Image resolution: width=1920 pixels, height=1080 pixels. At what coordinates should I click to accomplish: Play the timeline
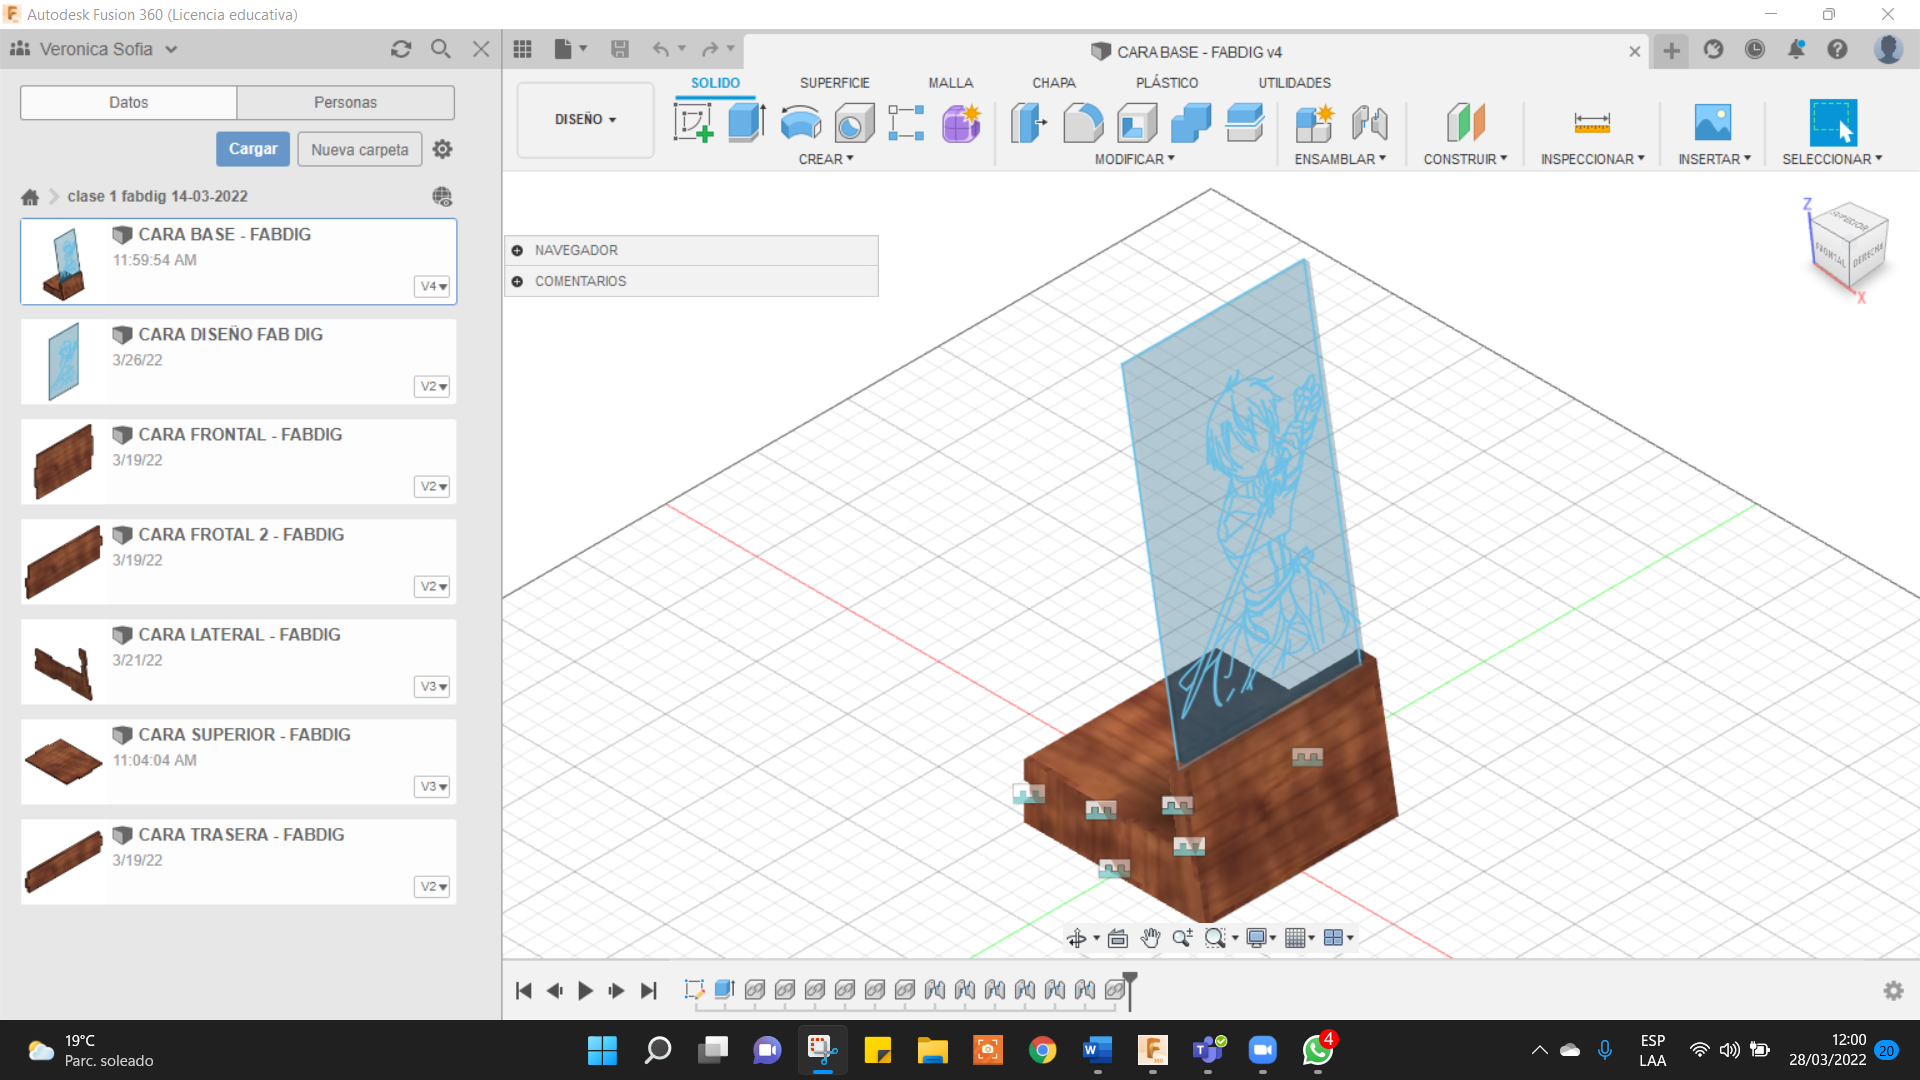(586, 990)
